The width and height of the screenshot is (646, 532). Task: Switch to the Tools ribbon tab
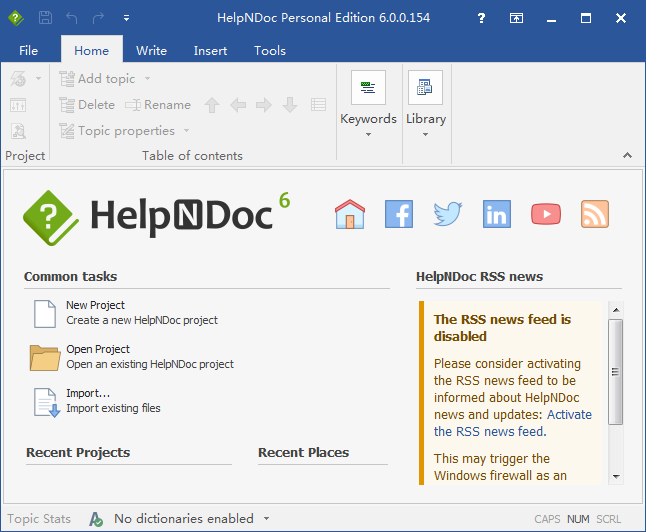[270, 50]
